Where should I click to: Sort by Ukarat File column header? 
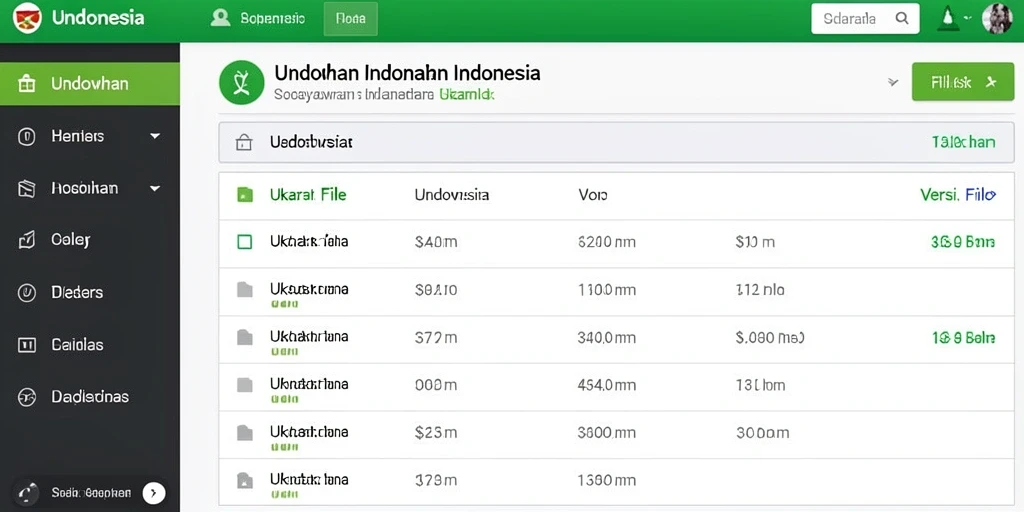point(308,195)
